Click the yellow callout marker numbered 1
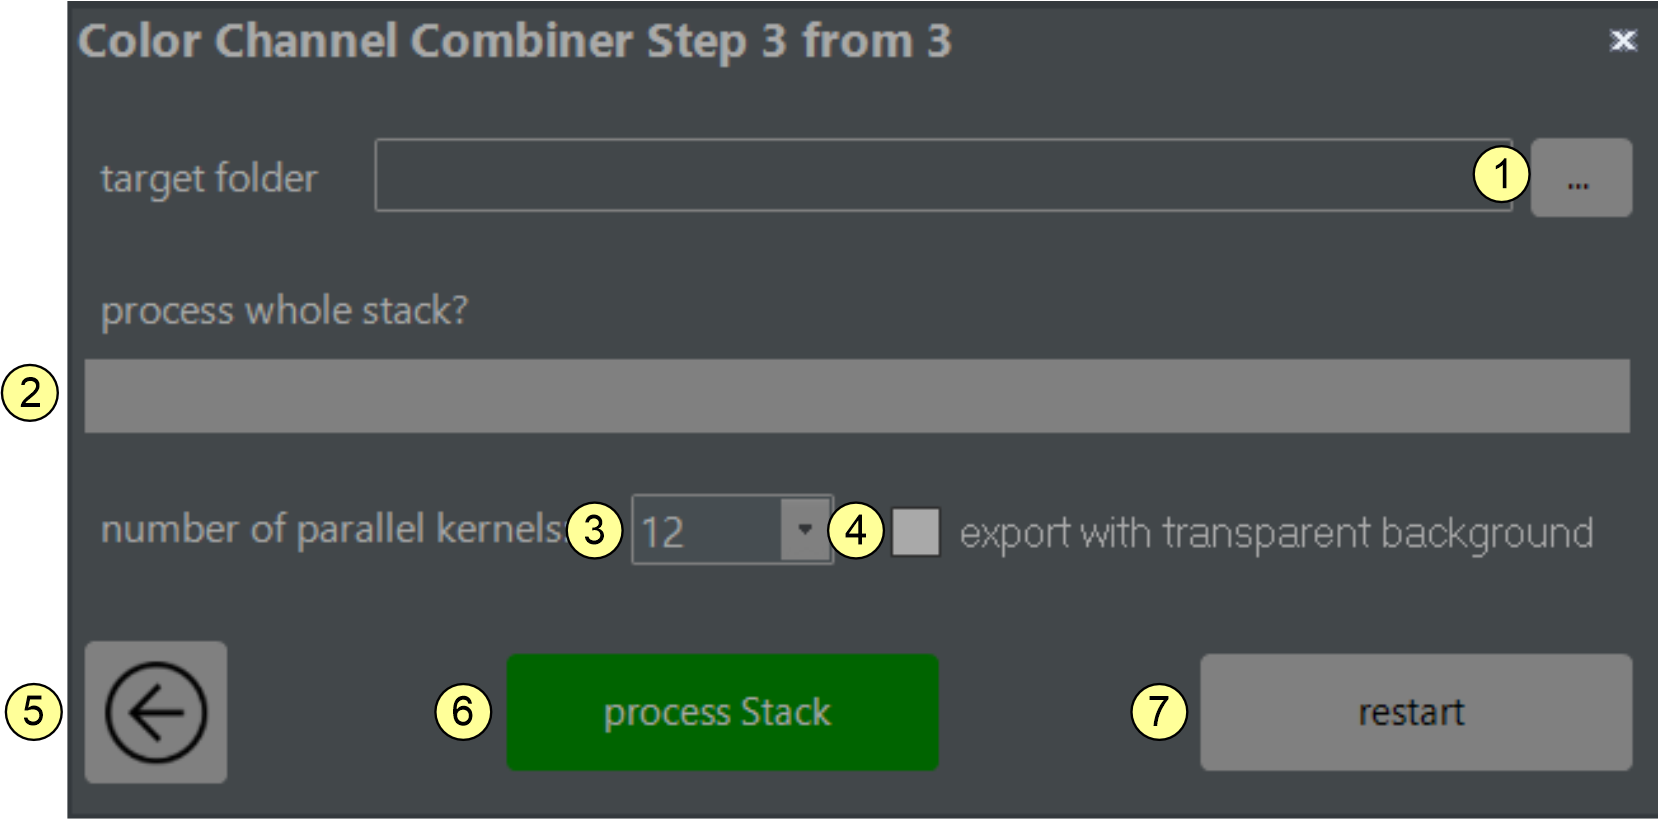 [x=1501, y=174]
